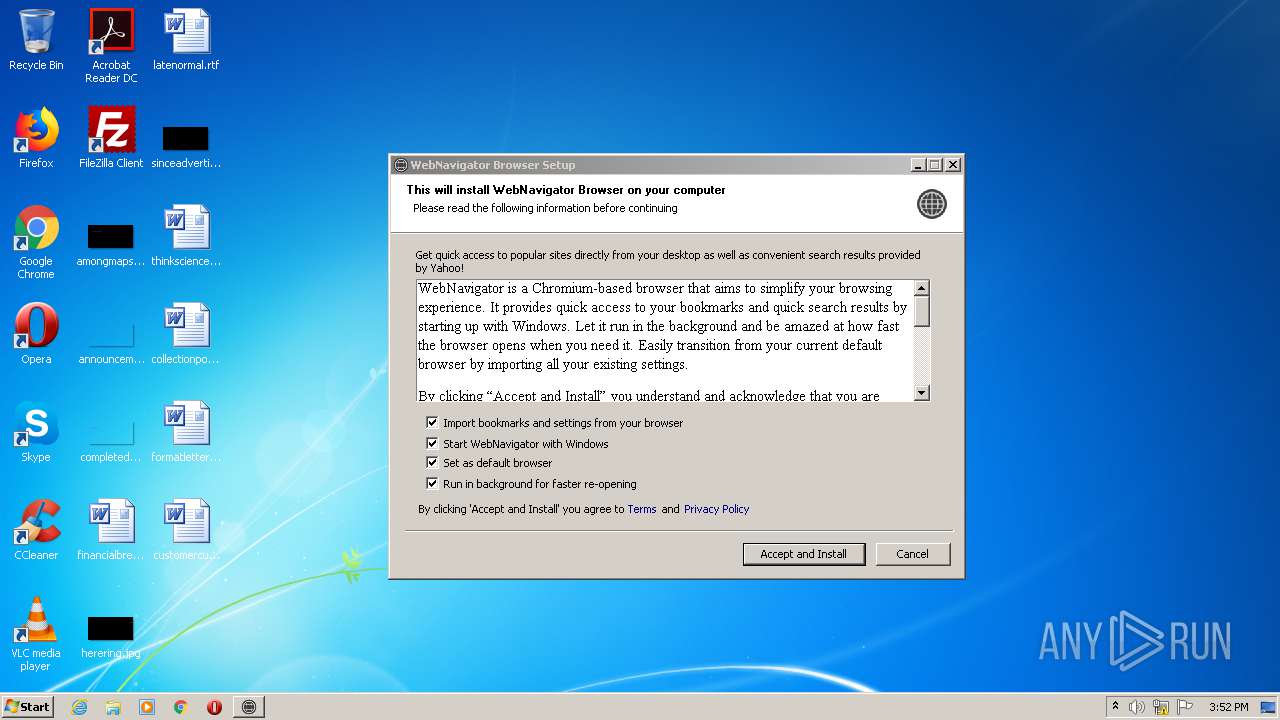Launch VLC media player shortcut
The width and height of the screenshot is (1280, 720).
point(36,634)
